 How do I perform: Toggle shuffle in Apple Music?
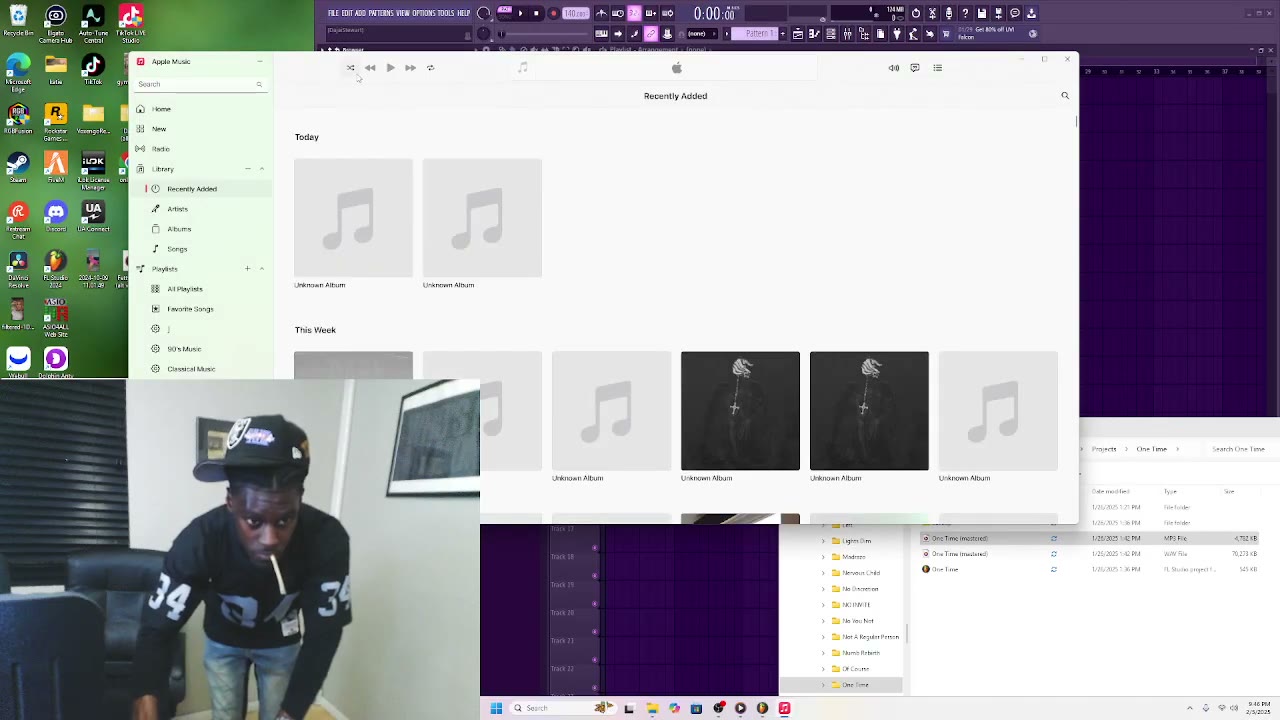click(x=350, y=68)
